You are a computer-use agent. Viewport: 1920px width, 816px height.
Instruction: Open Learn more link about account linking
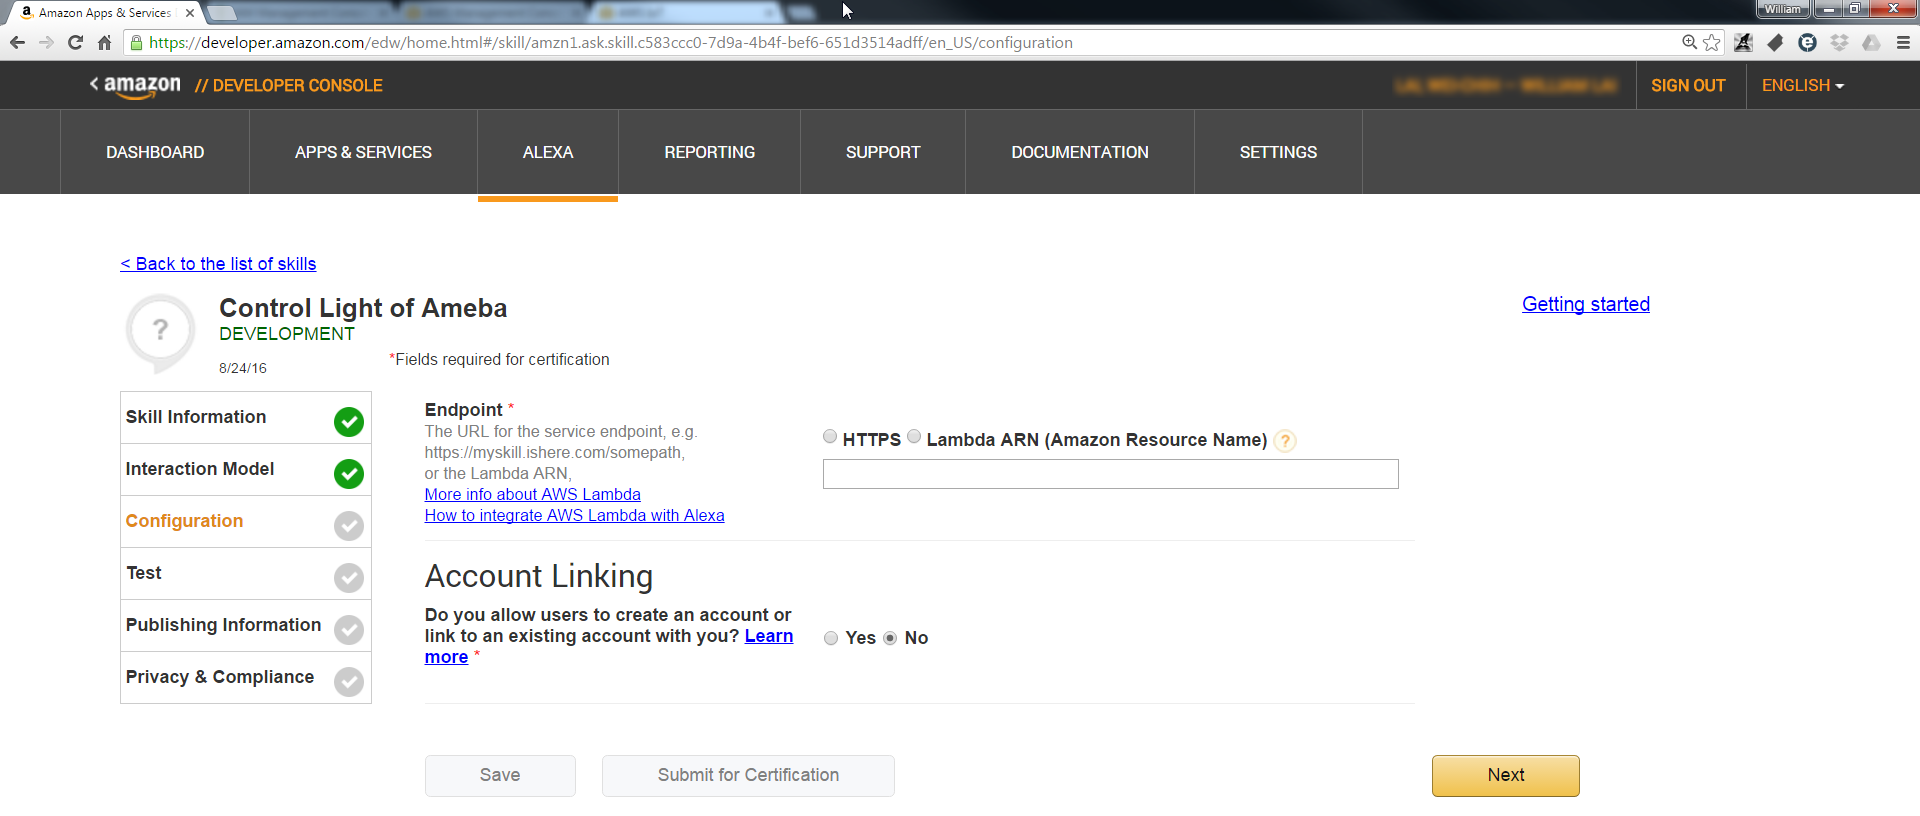pos(768,636)
